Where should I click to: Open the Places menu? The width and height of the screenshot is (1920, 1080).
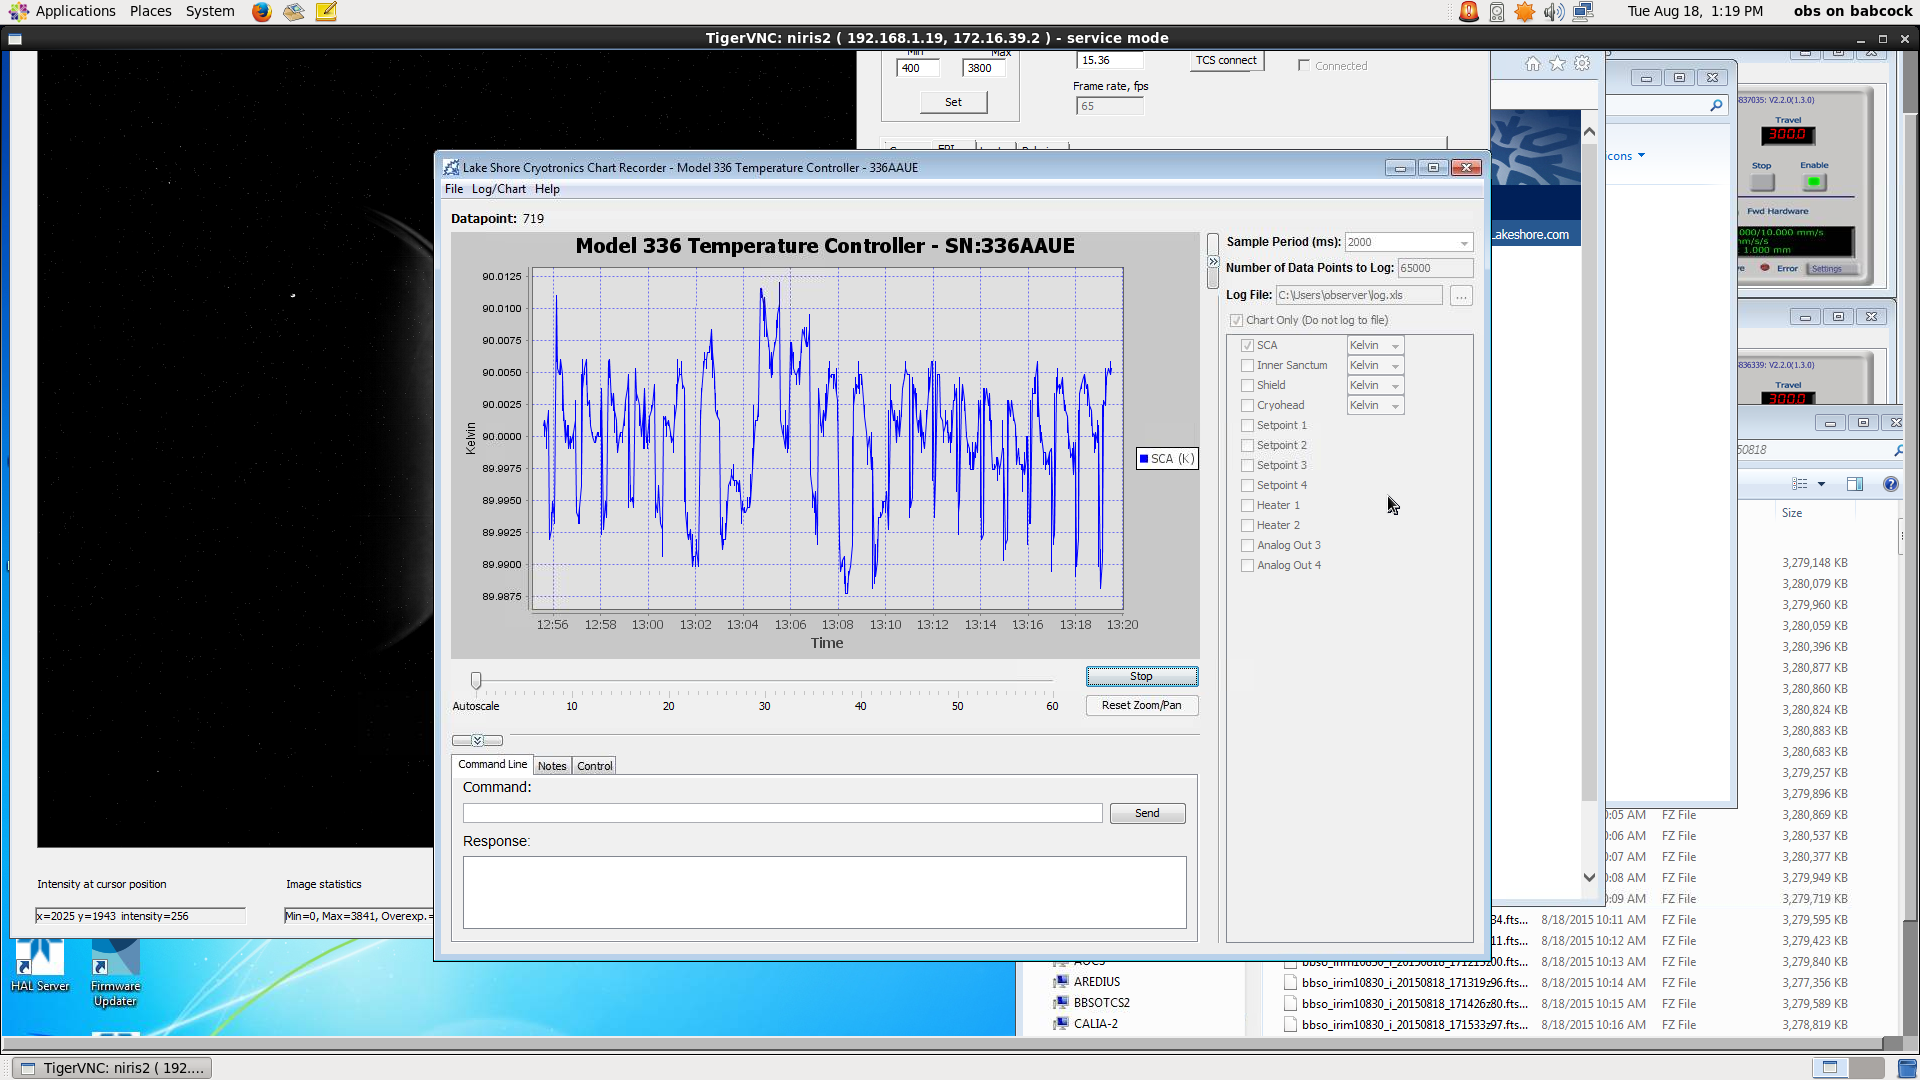pos(150,11)
